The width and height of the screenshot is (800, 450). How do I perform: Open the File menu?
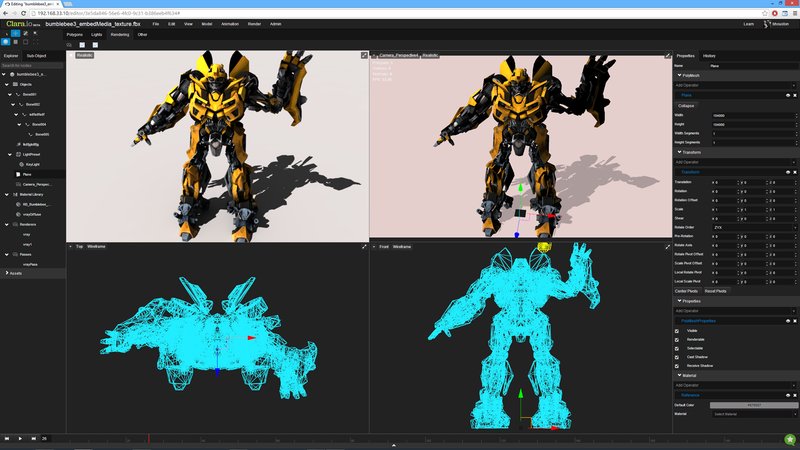(156, 24)
